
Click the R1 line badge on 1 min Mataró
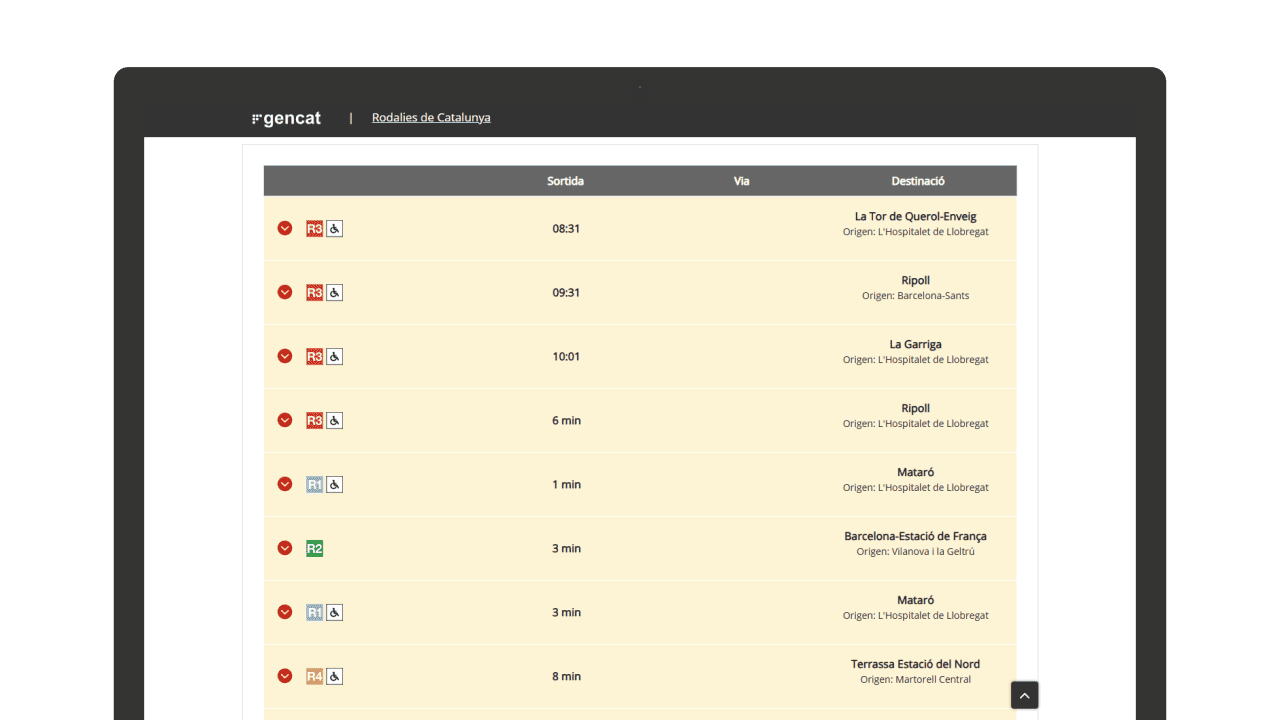(x=314, y=485)
